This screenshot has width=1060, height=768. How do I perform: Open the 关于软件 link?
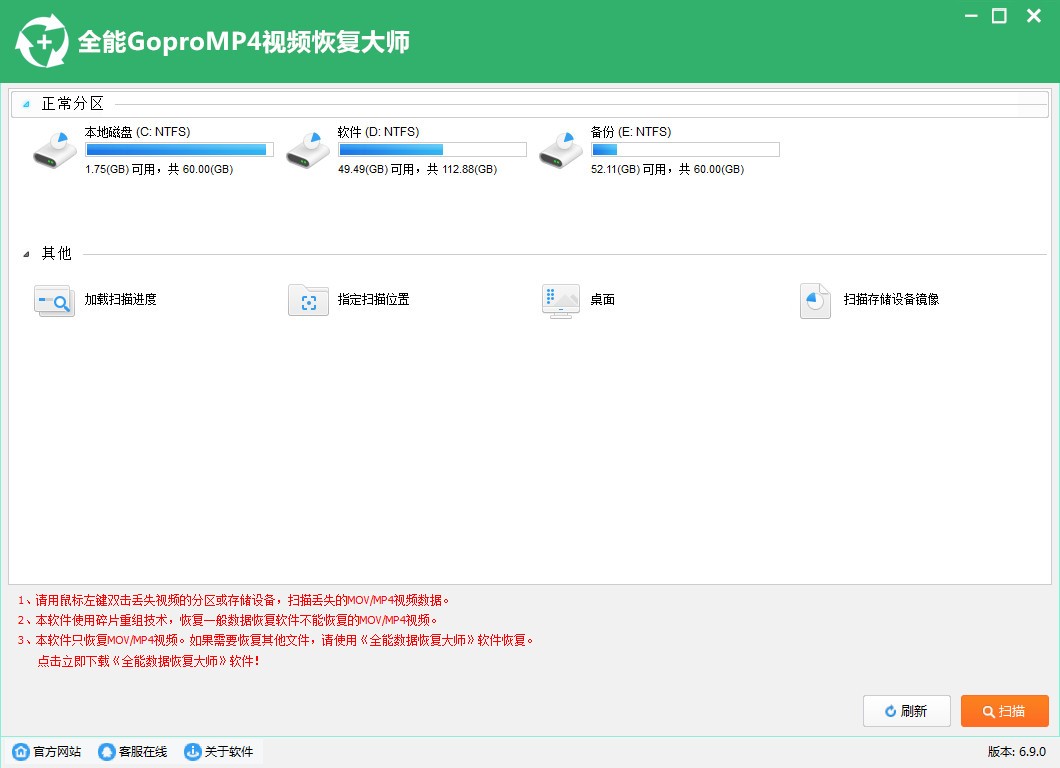(x=228, y=751)
